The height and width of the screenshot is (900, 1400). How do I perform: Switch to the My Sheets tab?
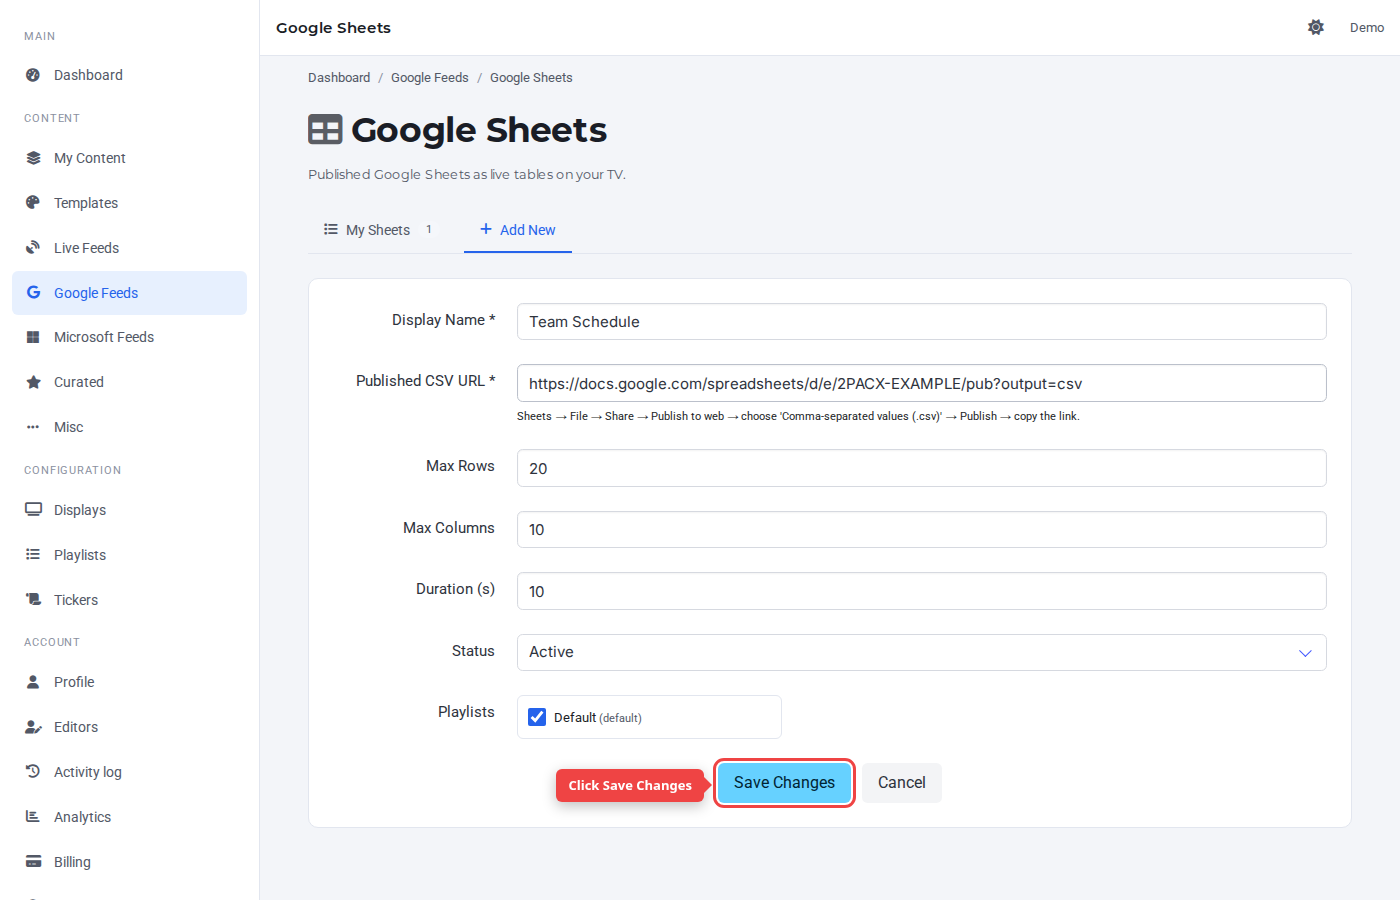tap(378, 230)
